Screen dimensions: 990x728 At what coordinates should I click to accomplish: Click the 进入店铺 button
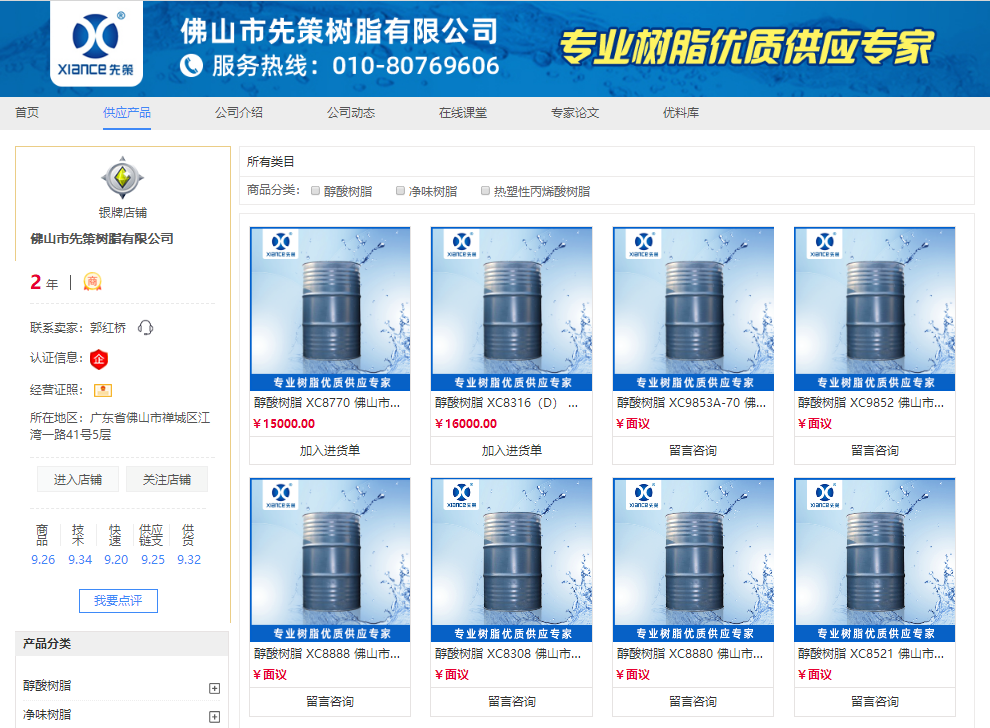tap(78, 479)
